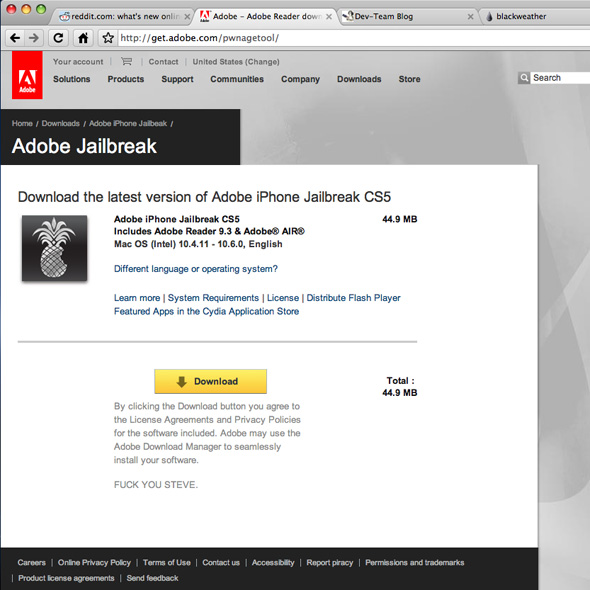This screenshot has width=590, height=590.
Task: Open the Contact link in header
Action: pos(163,62)
